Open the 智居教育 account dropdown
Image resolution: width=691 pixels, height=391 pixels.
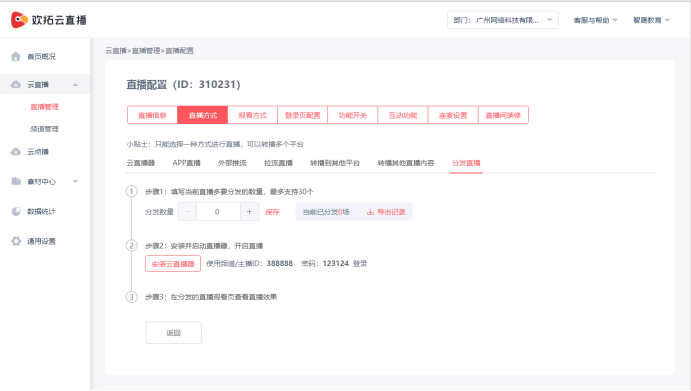click(651, 20)
